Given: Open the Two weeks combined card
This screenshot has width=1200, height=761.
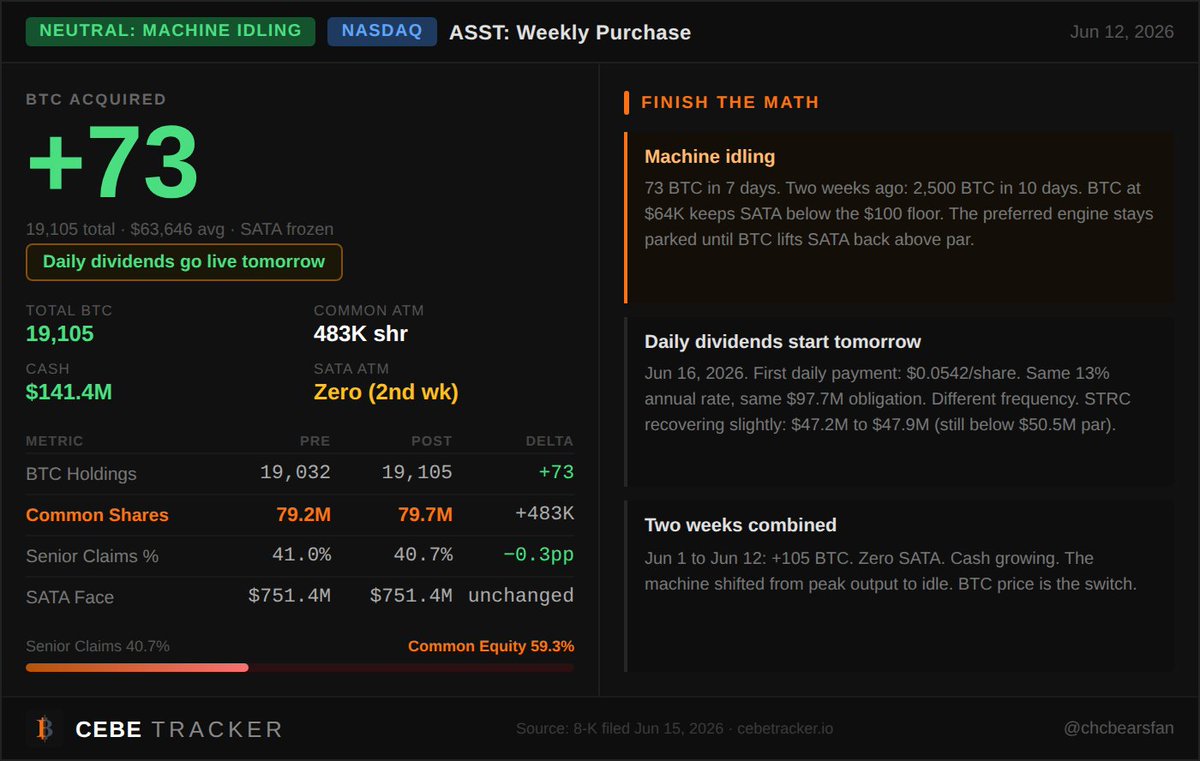Looking at the screenshot, I should click(899, 586).
